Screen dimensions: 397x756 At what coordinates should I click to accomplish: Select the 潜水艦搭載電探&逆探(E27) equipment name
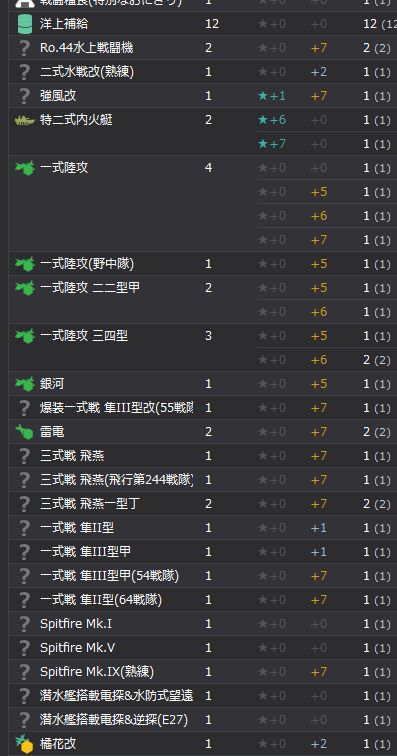(114, 720)
